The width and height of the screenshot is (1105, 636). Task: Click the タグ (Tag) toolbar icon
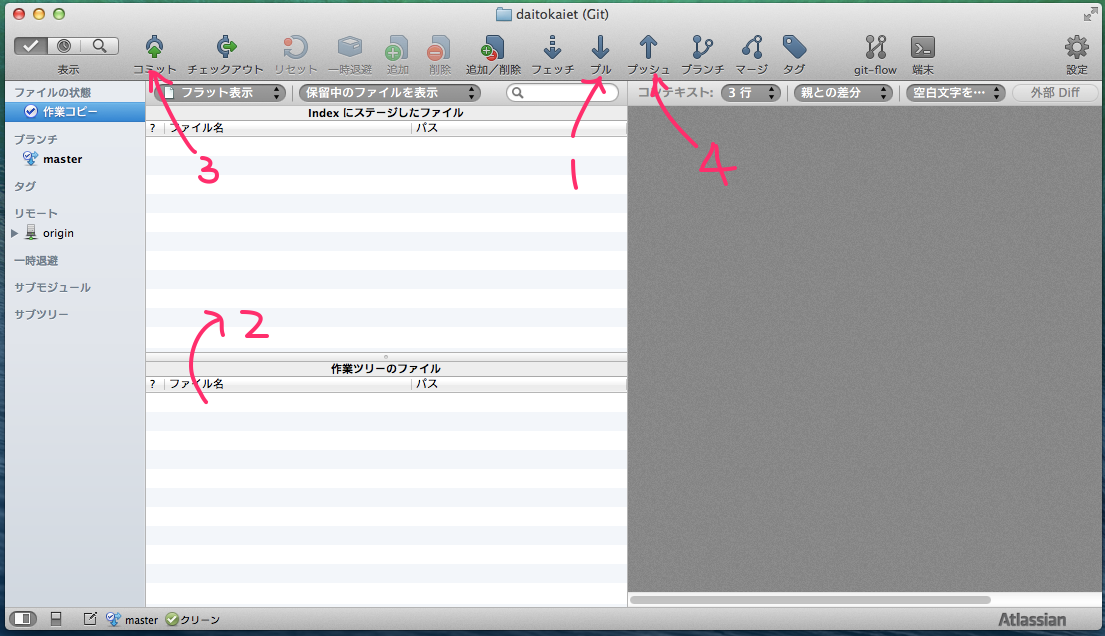click(794, 47)
